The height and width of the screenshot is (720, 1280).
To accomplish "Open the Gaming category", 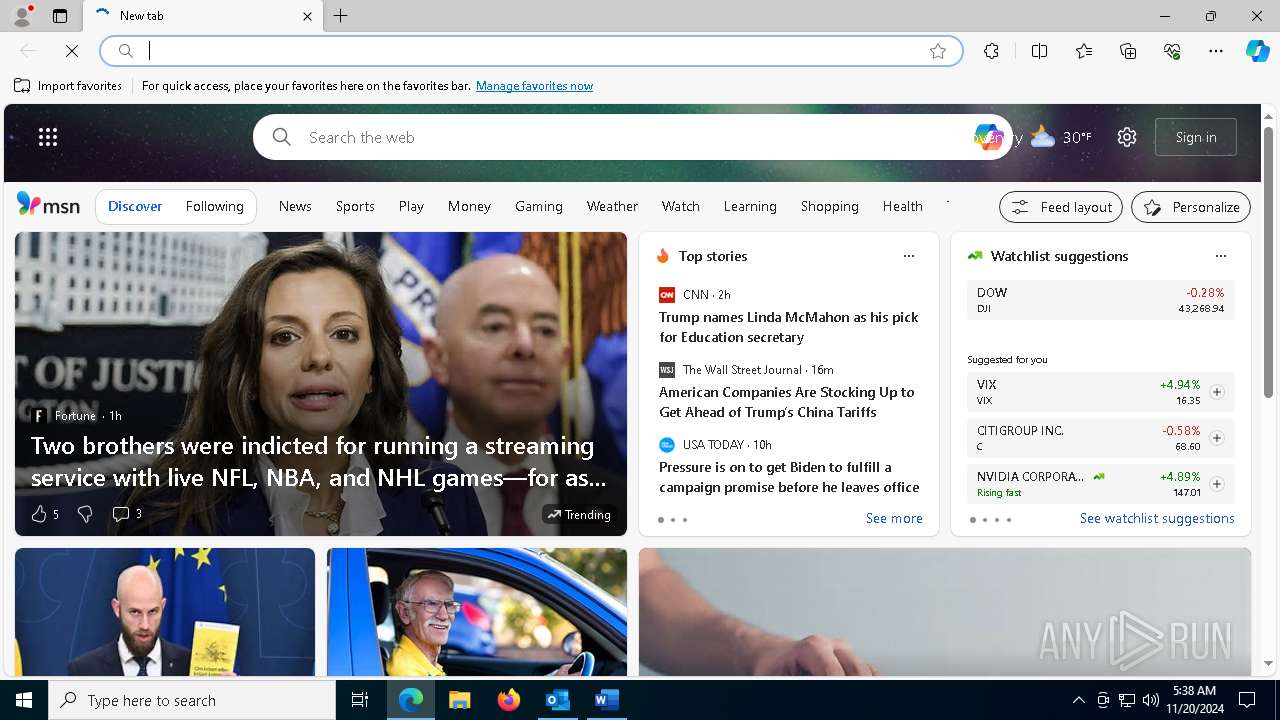I will [x=539, y=206].
